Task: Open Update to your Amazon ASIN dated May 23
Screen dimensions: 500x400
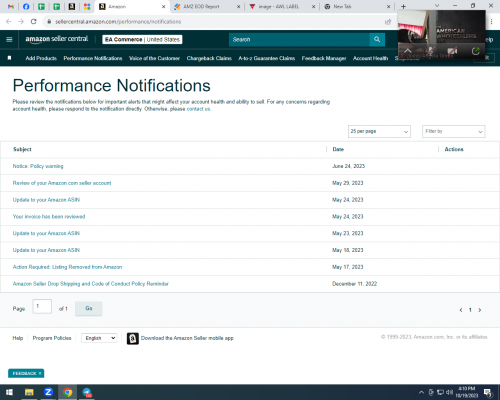Action: click(x=46, y=233)
